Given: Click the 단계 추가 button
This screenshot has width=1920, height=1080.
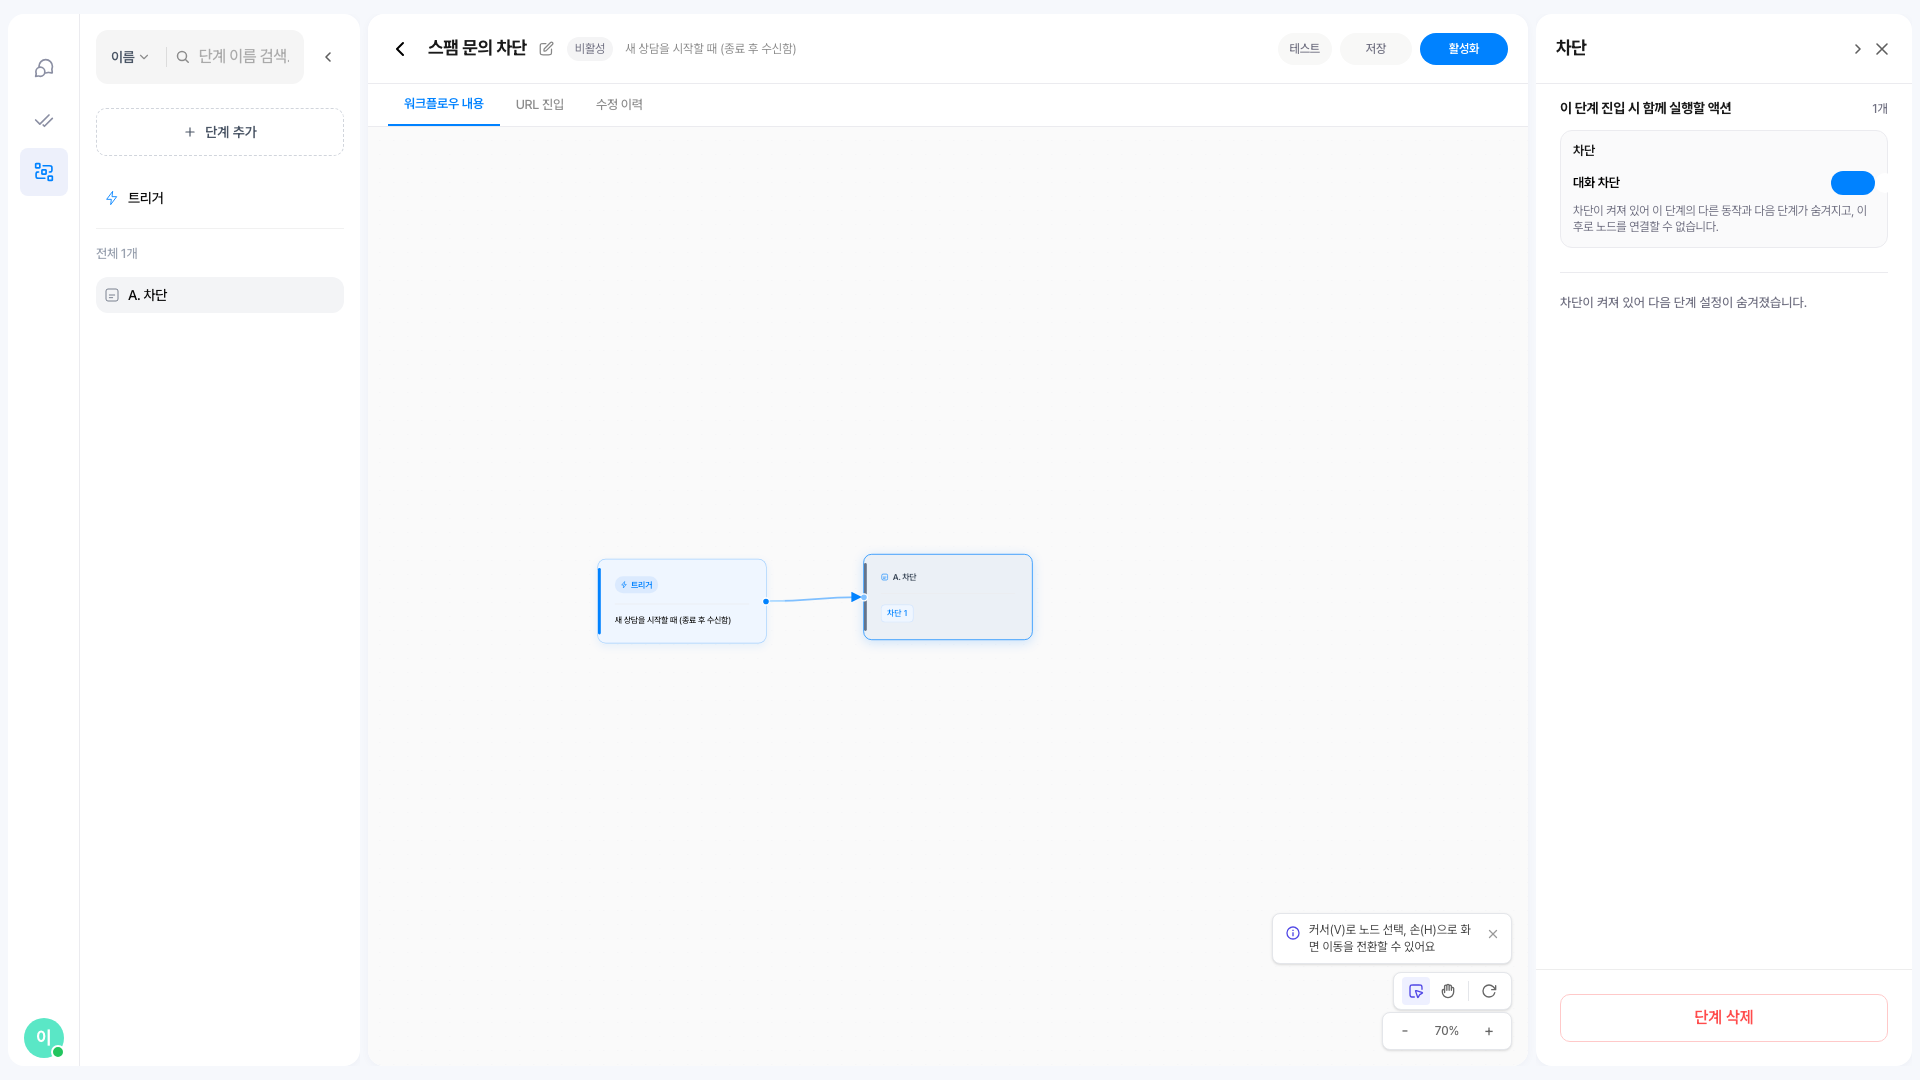Looking at the screenshot, I should click(x=220, y=132).
